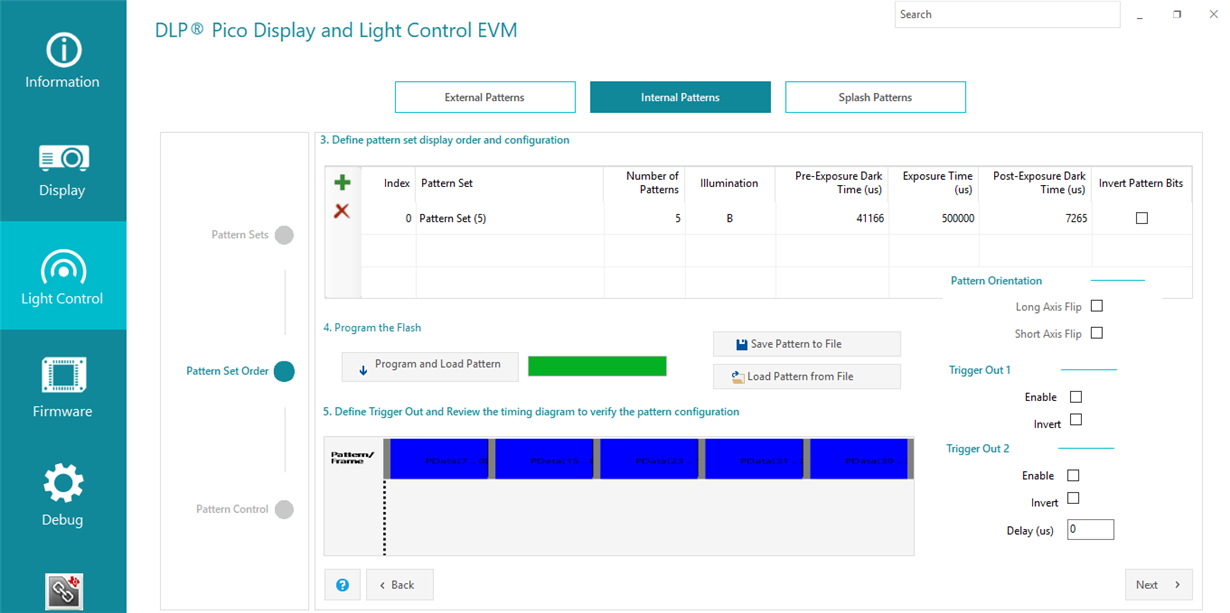Click the Pattern Sets step circle
Viewport: 1230px width, 613px height.
(284, 235)
